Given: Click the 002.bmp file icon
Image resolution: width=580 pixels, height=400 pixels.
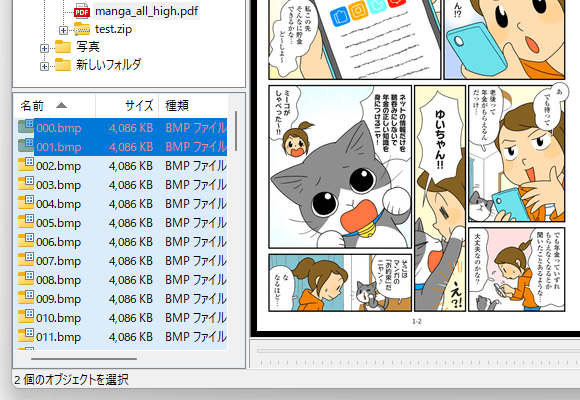Looking at the screenshot, I should [x=26, y=164].
